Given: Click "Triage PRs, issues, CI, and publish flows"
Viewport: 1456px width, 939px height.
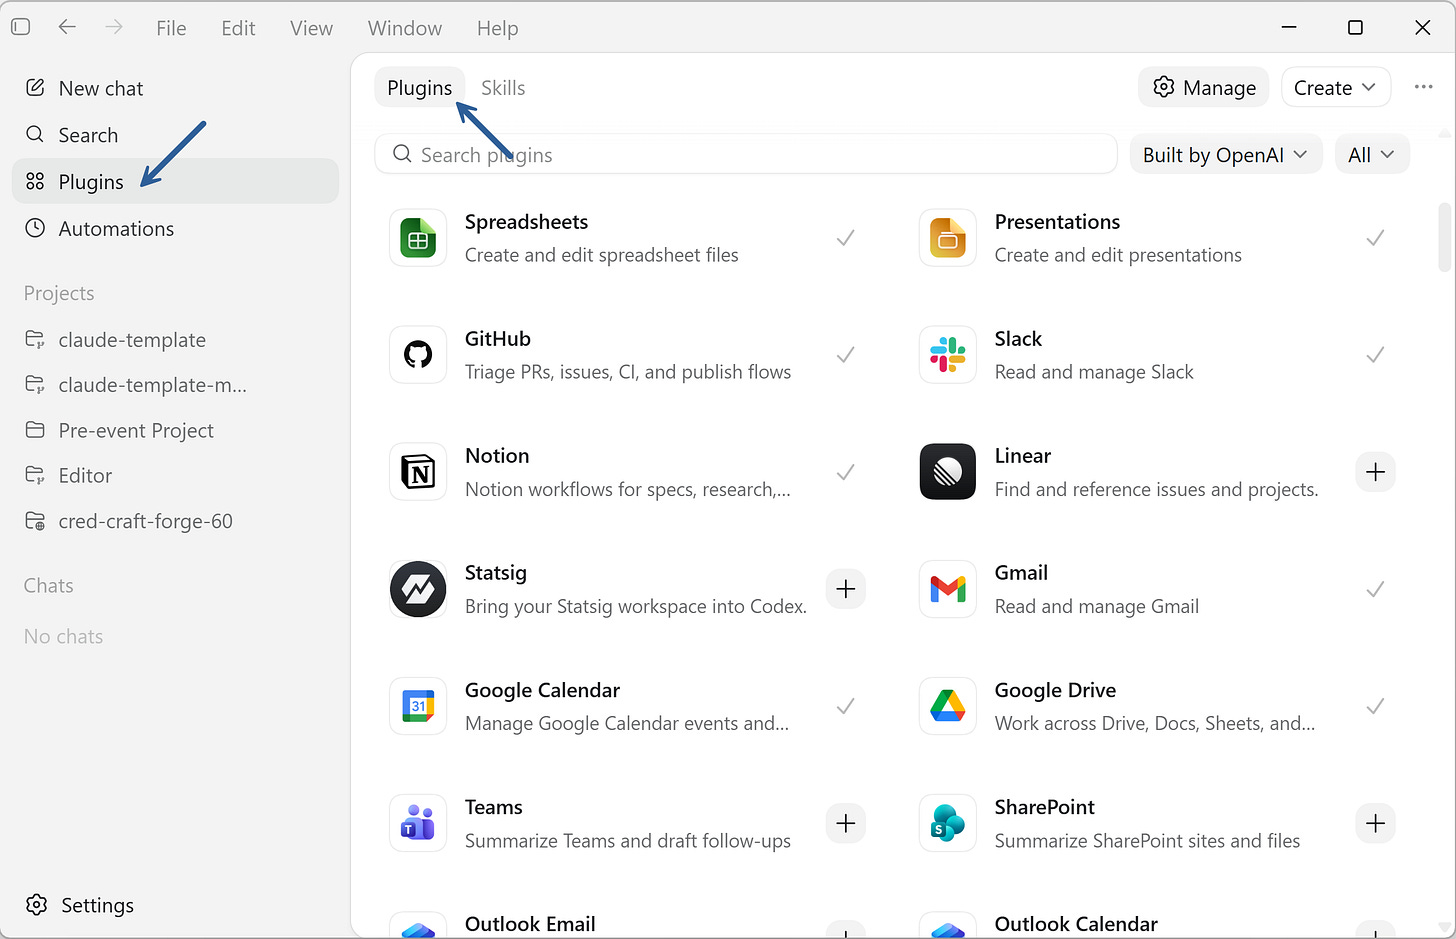Looking at the screenshot, I should [x=628, y=372].
